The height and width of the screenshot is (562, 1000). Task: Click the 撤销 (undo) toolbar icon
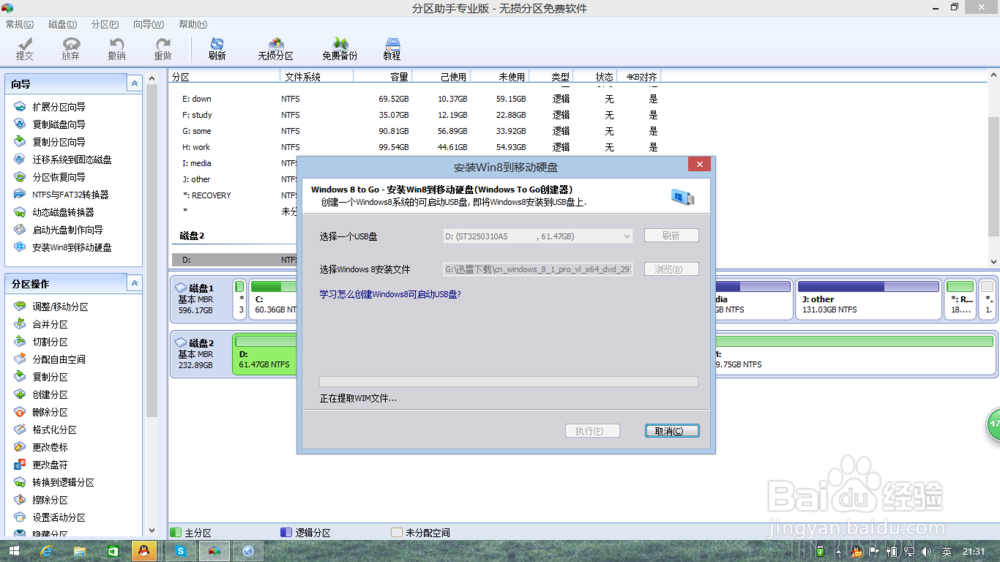coord(117,48)
